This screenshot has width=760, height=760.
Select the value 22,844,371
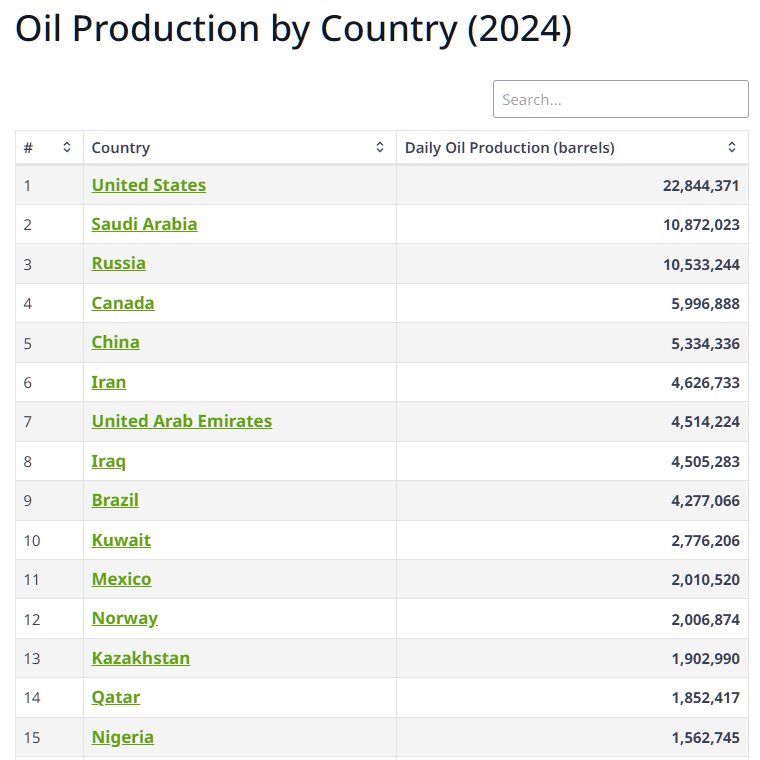(701, 186)
